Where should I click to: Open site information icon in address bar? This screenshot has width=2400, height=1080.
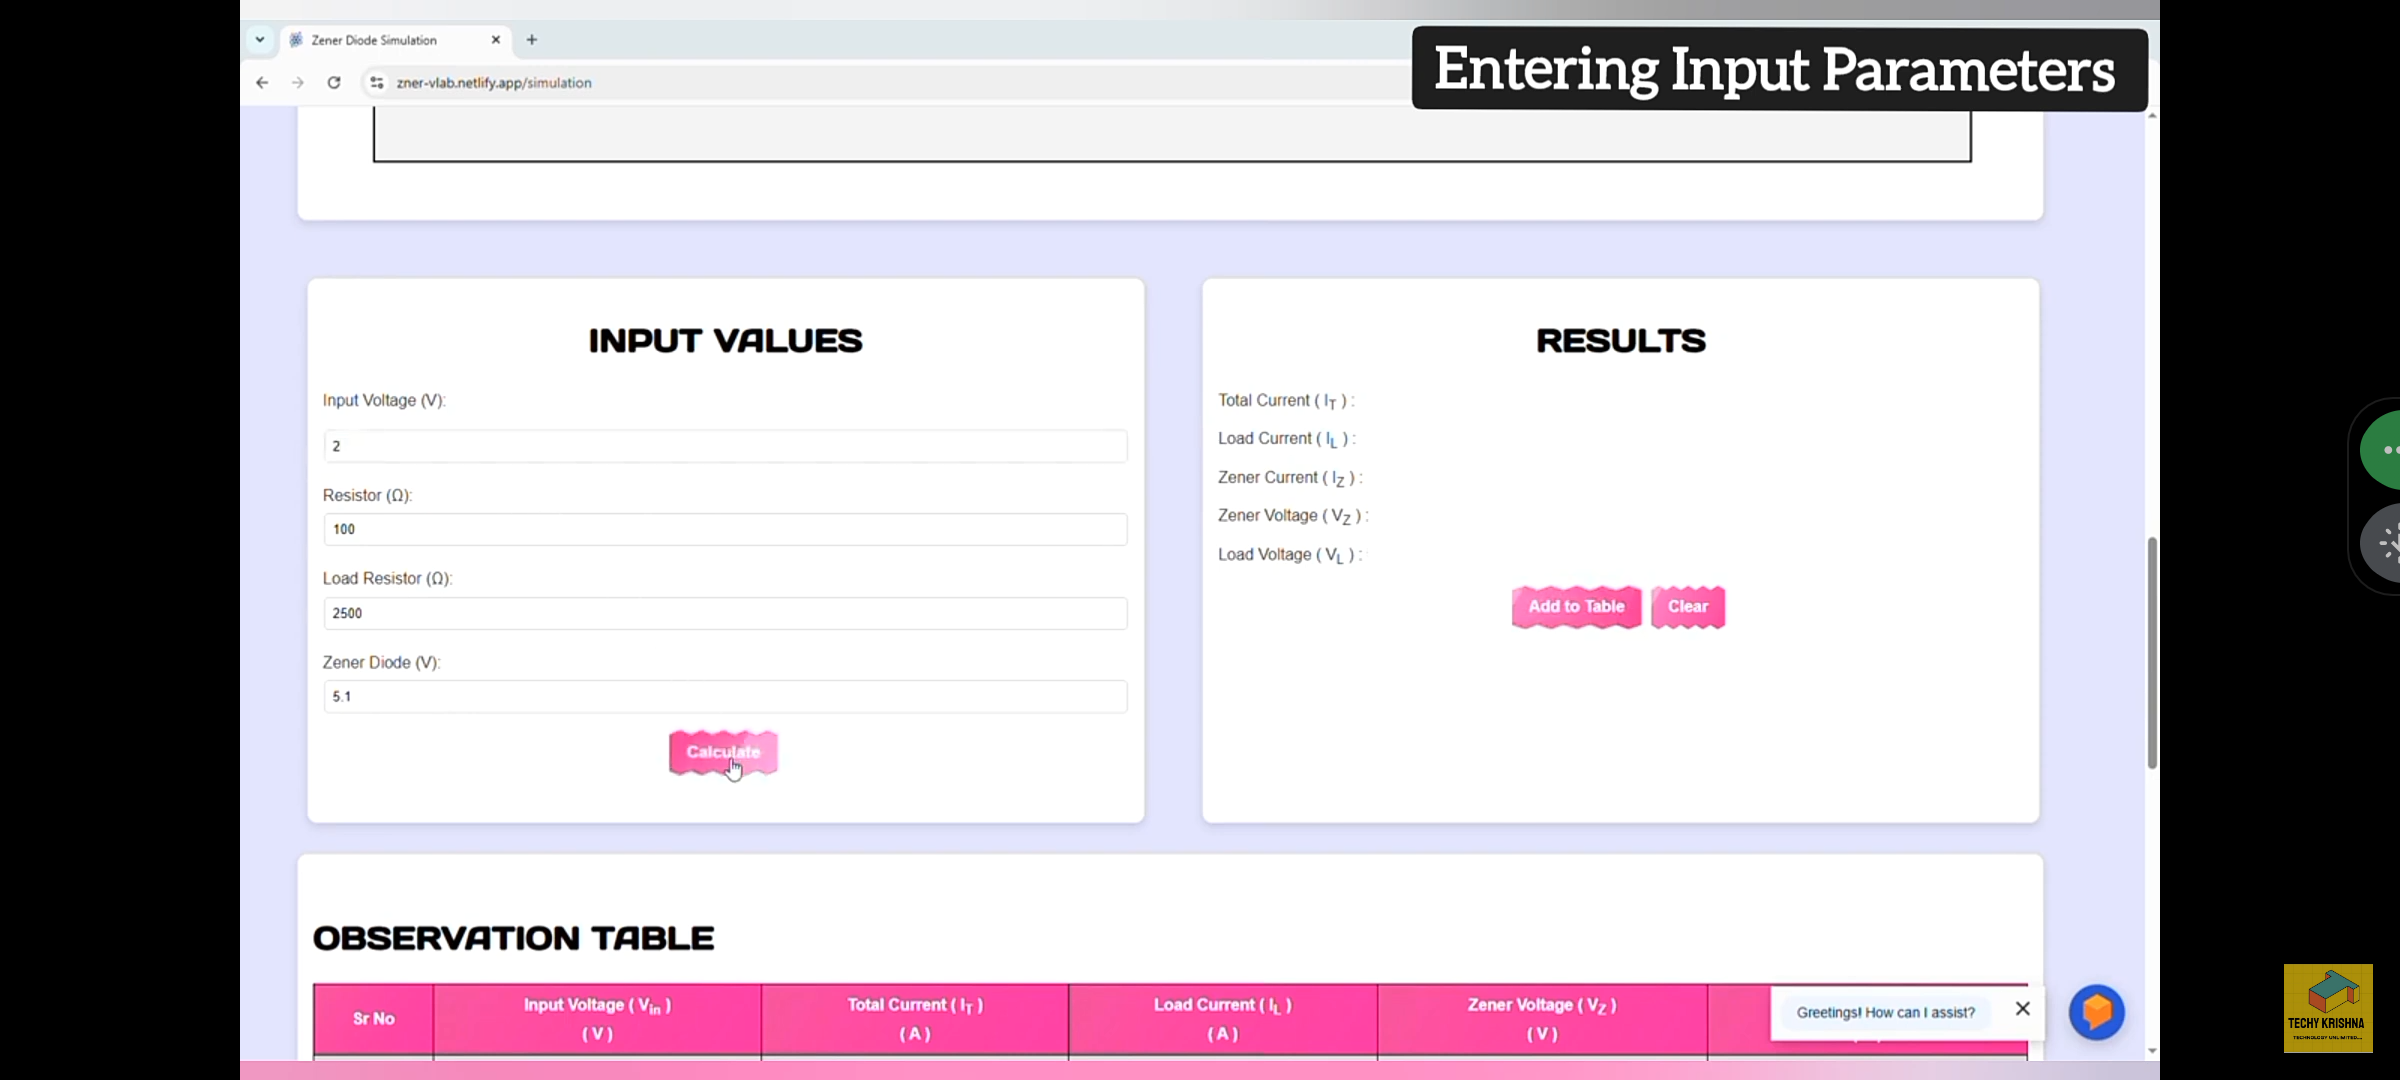pos(376,83)
